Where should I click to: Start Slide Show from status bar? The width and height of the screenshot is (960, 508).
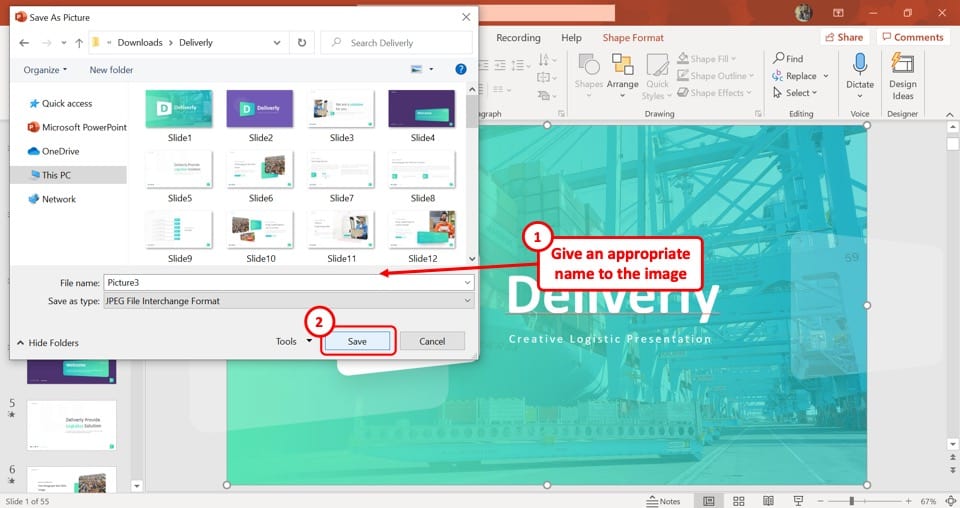[798, 501]
